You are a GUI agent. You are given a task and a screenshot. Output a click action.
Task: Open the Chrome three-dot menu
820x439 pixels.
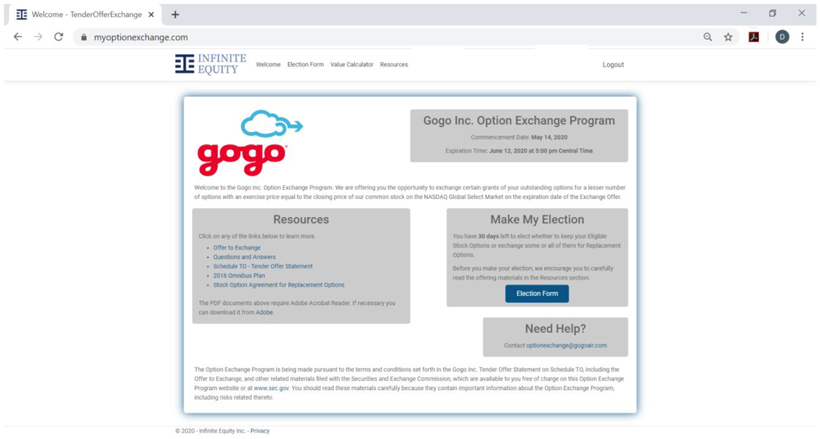point(802,37)
